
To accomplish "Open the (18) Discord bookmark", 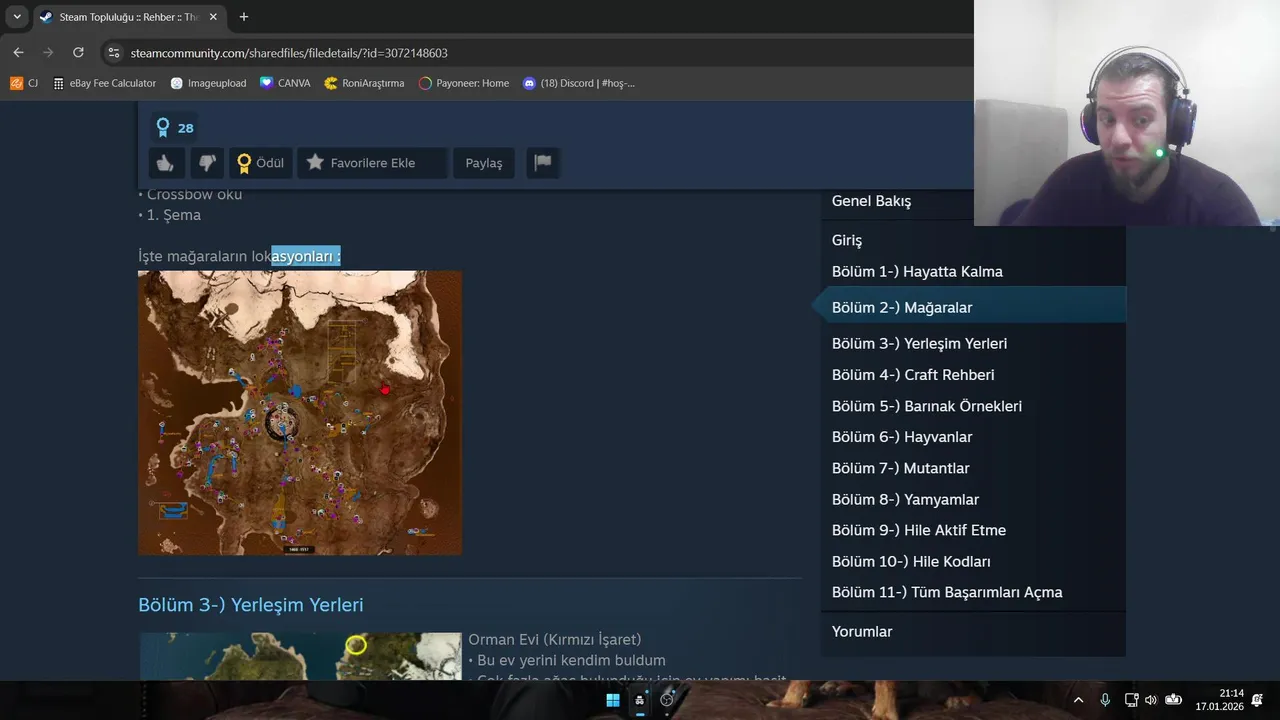I will point(578,83).
